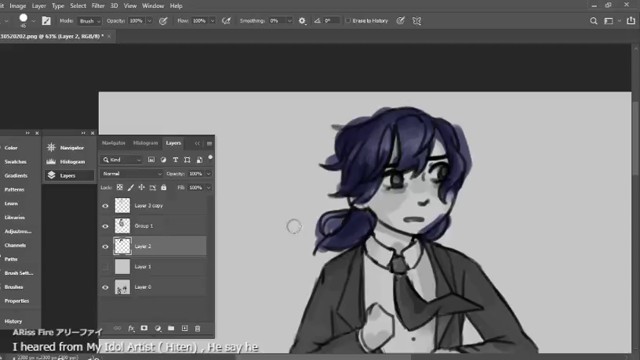
Task: Click the delete layer trash icon
Action: 198,328
